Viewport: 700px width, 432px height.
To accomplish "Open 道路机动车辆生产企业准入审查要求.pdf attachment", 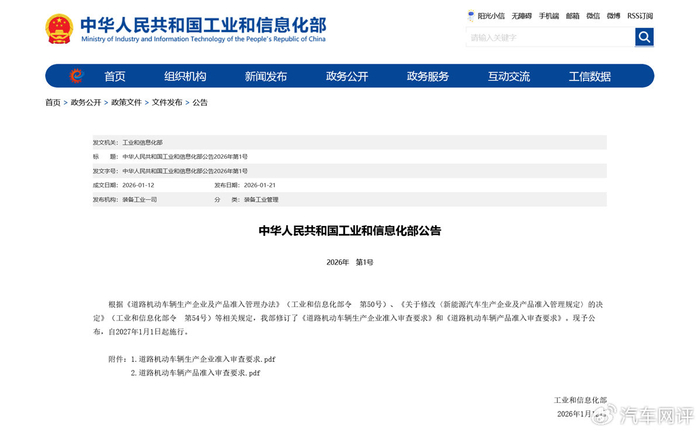I will tap(207, 359).
